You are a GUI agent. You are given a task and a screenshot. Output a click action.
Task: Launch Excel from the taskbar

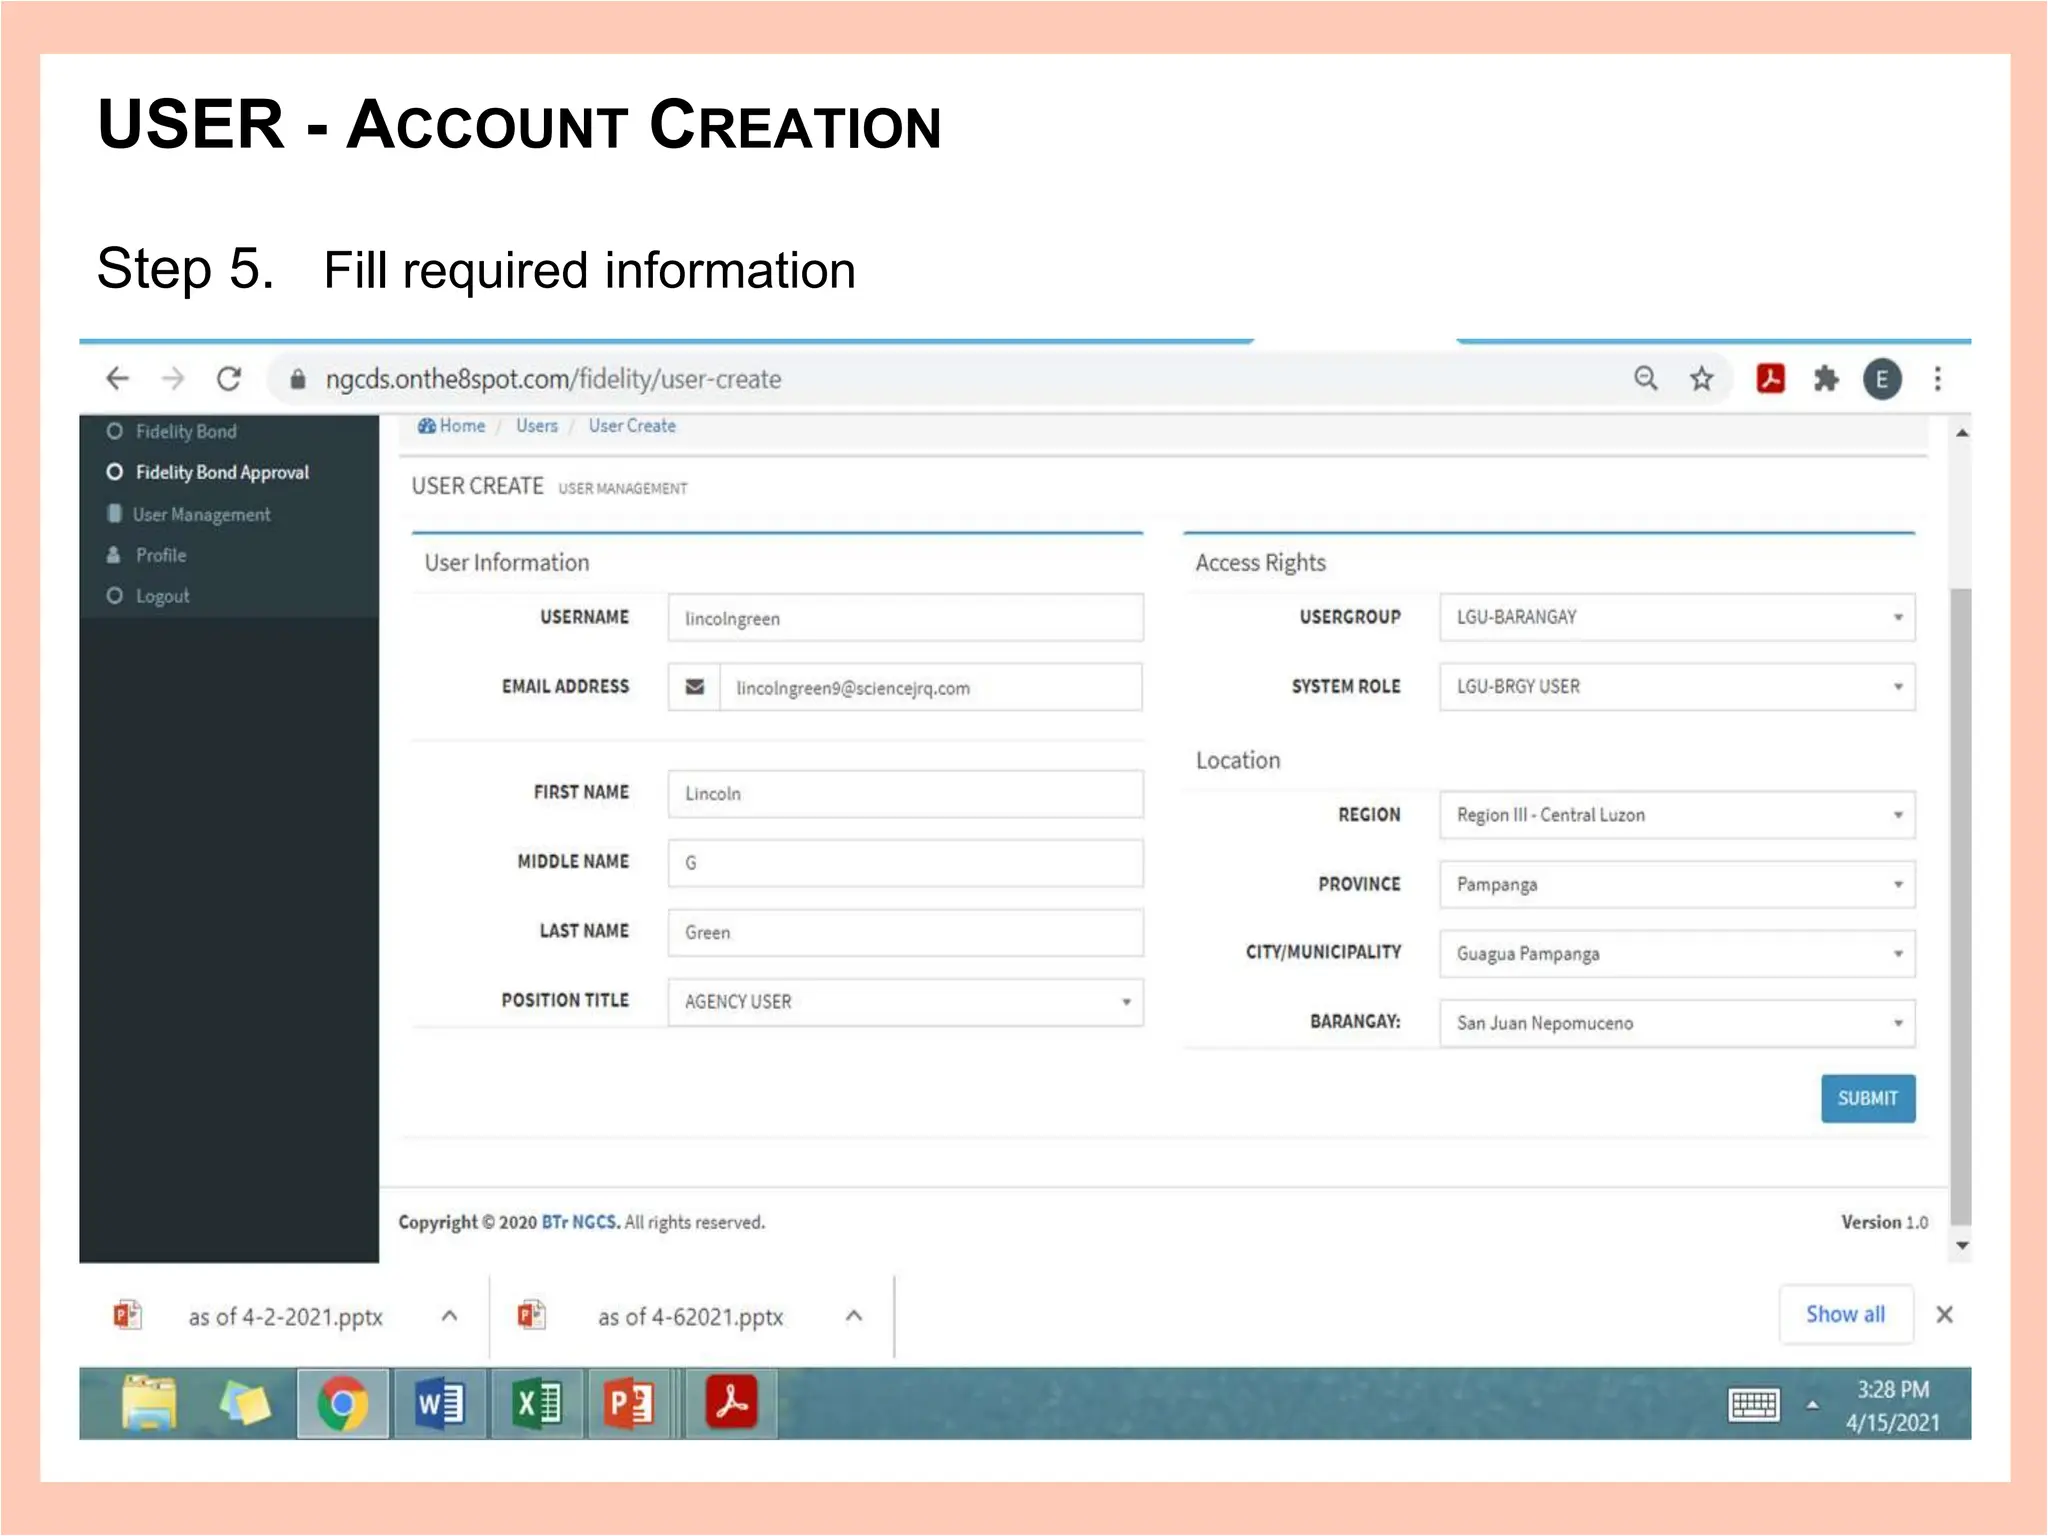[536, 1404]
